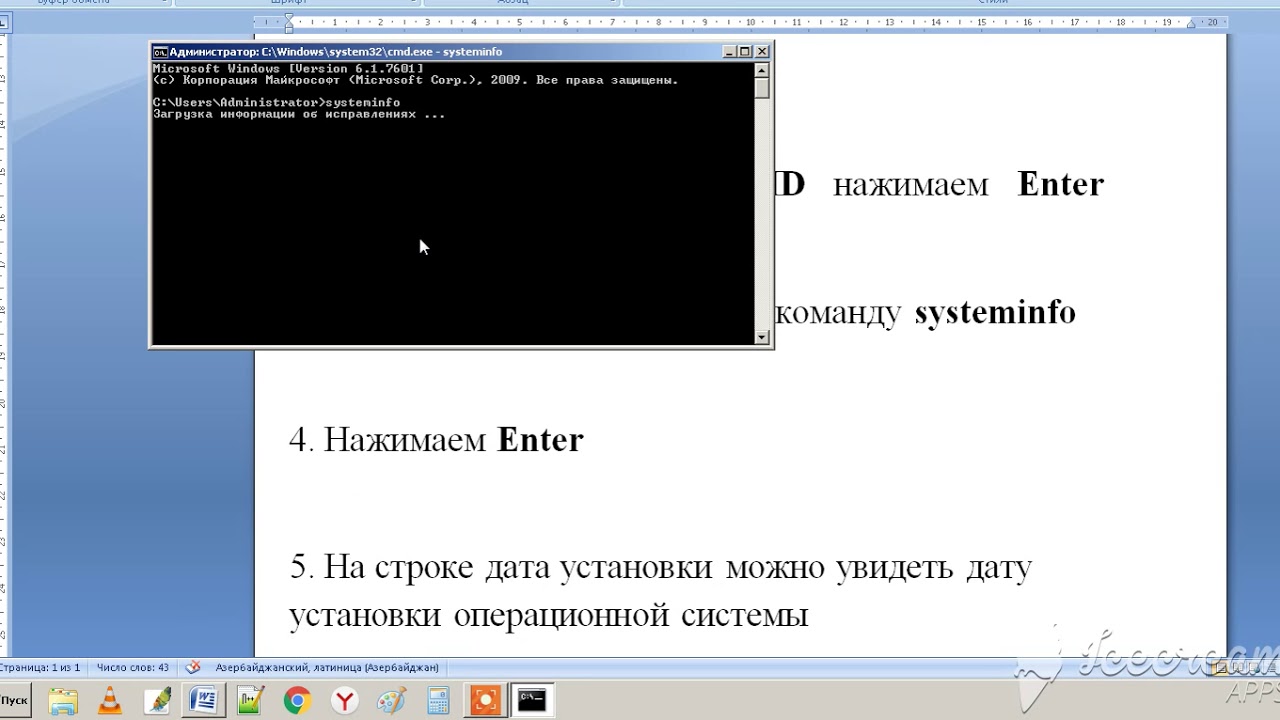Click 'команду' in the Word document
Image resolution: width=1280 pixels, height=720 pixels.
[x=838, y=313]
